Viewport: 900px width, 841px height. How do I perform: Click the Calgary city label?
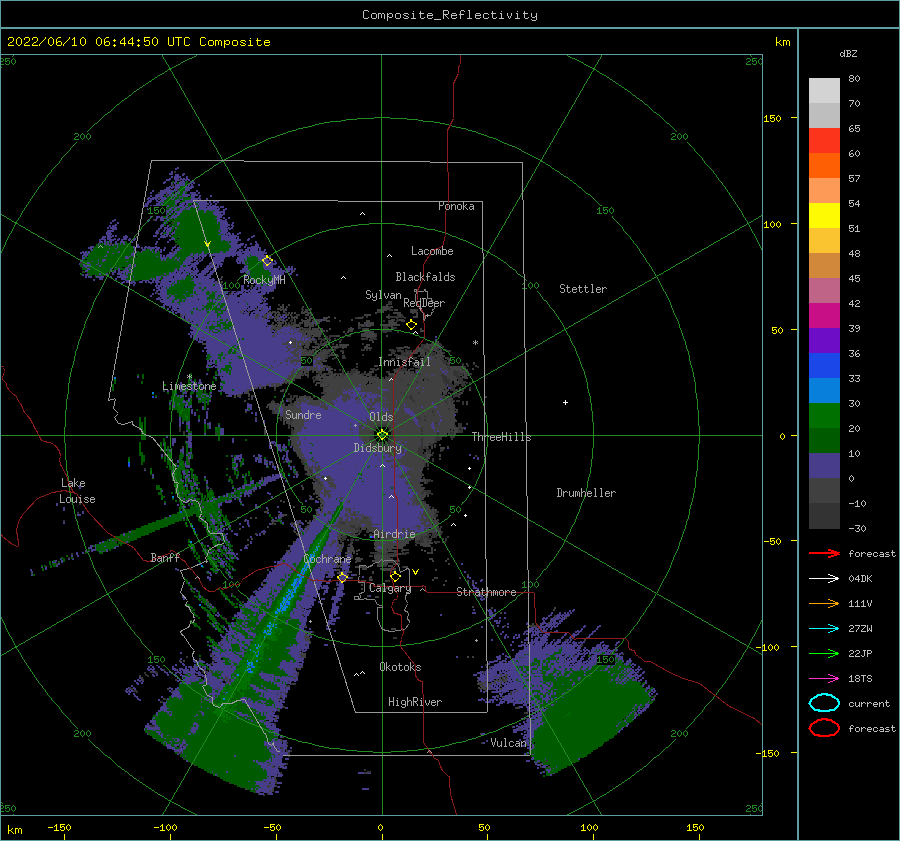click(x=390, y=588)
